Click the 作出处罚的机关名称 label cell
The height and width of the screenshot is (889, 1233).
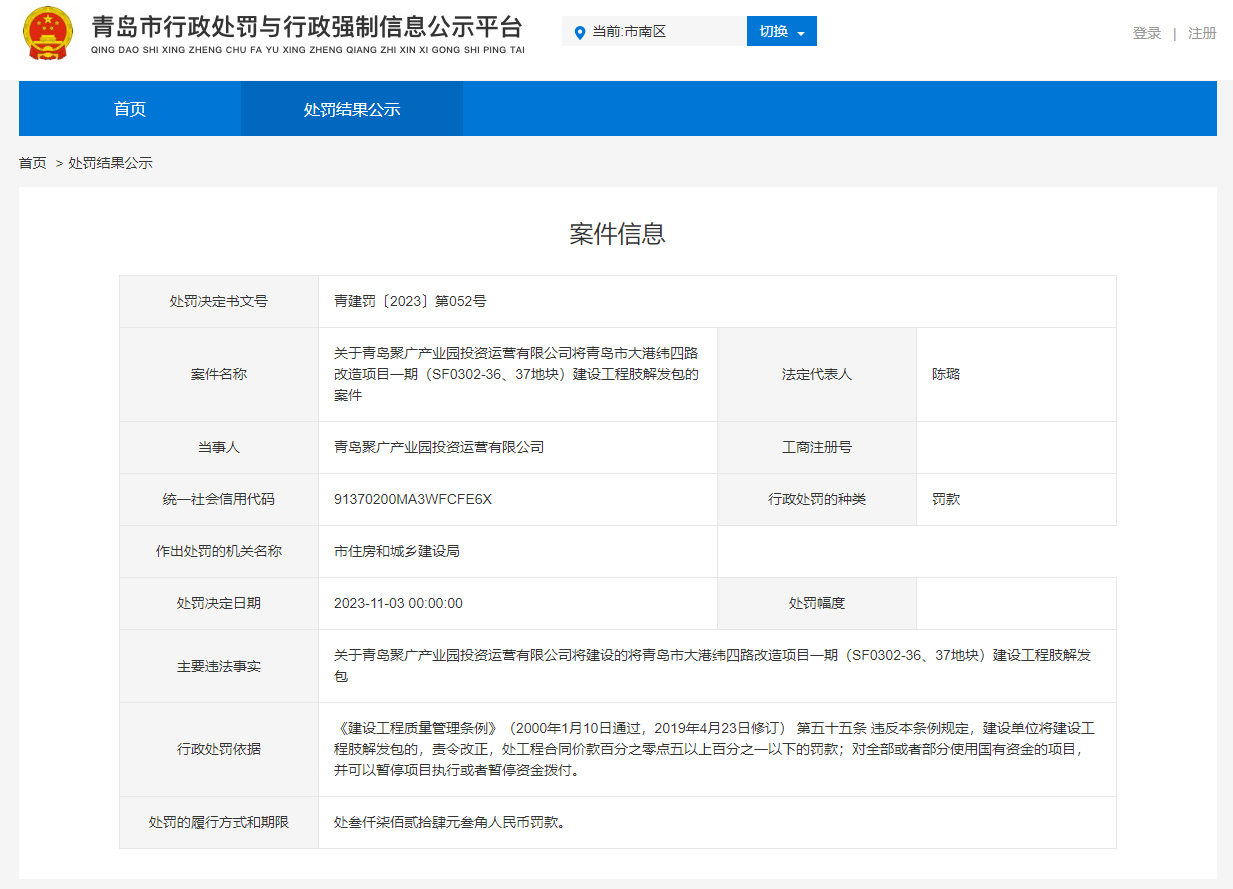(219, 551)
